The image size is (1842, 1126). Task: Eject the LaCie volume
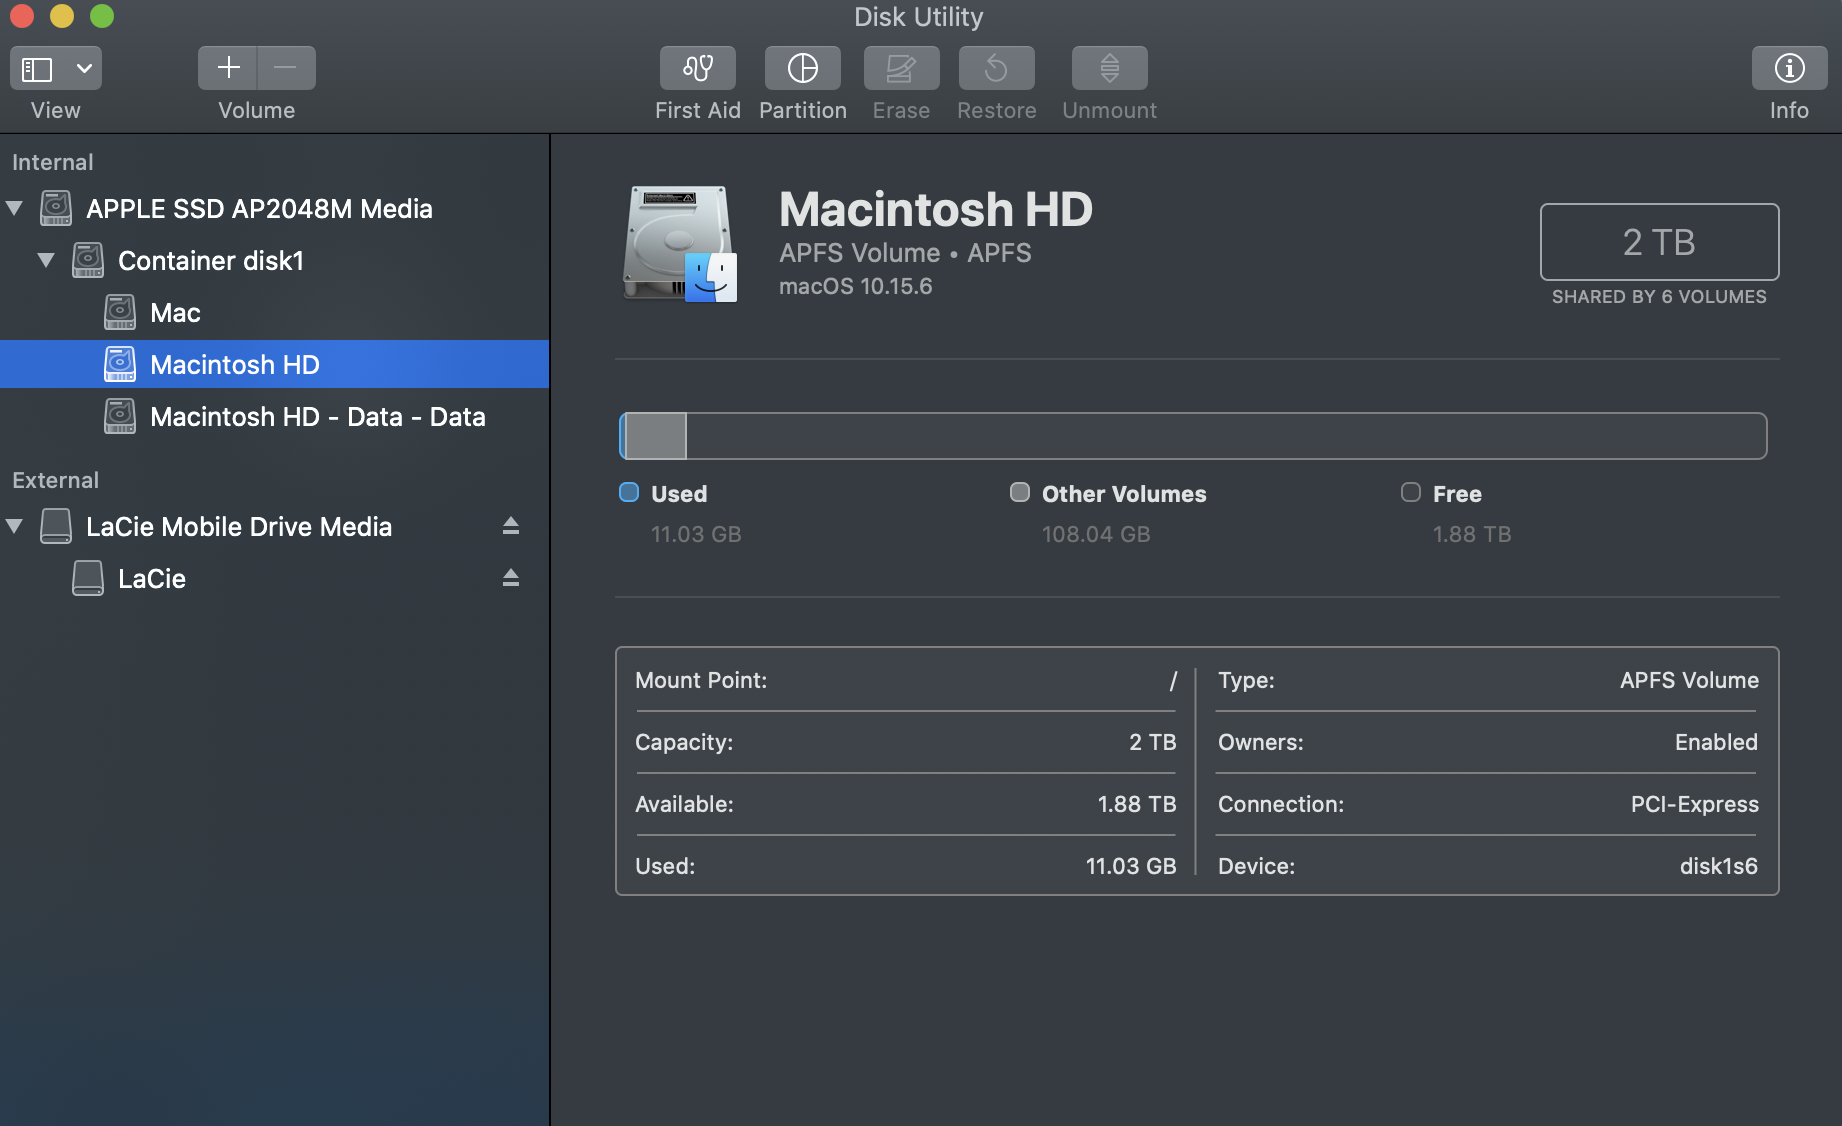click(511, 577)
